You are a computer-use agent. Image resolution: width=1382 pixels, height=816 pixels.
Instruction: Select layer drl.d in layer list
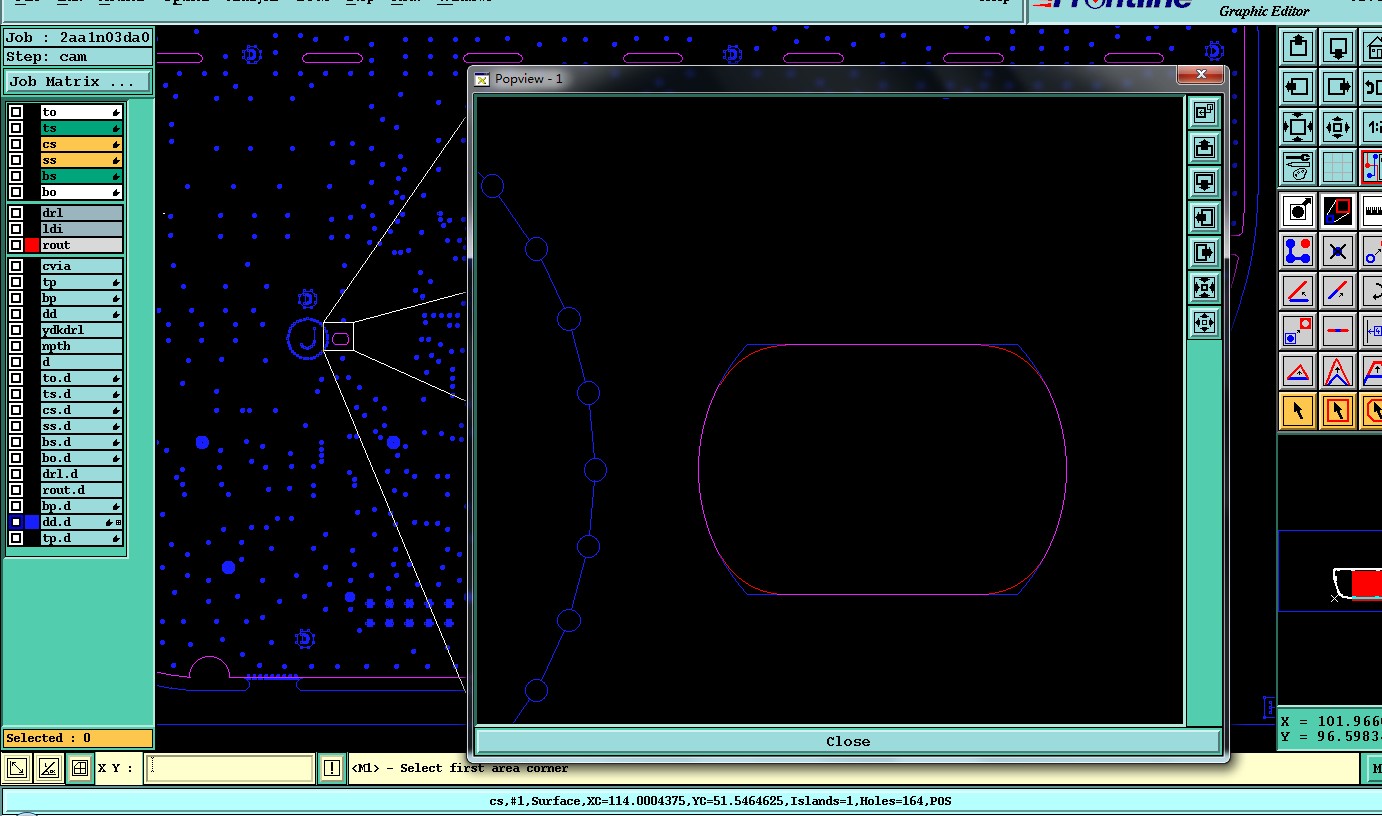tap(81, 474)
